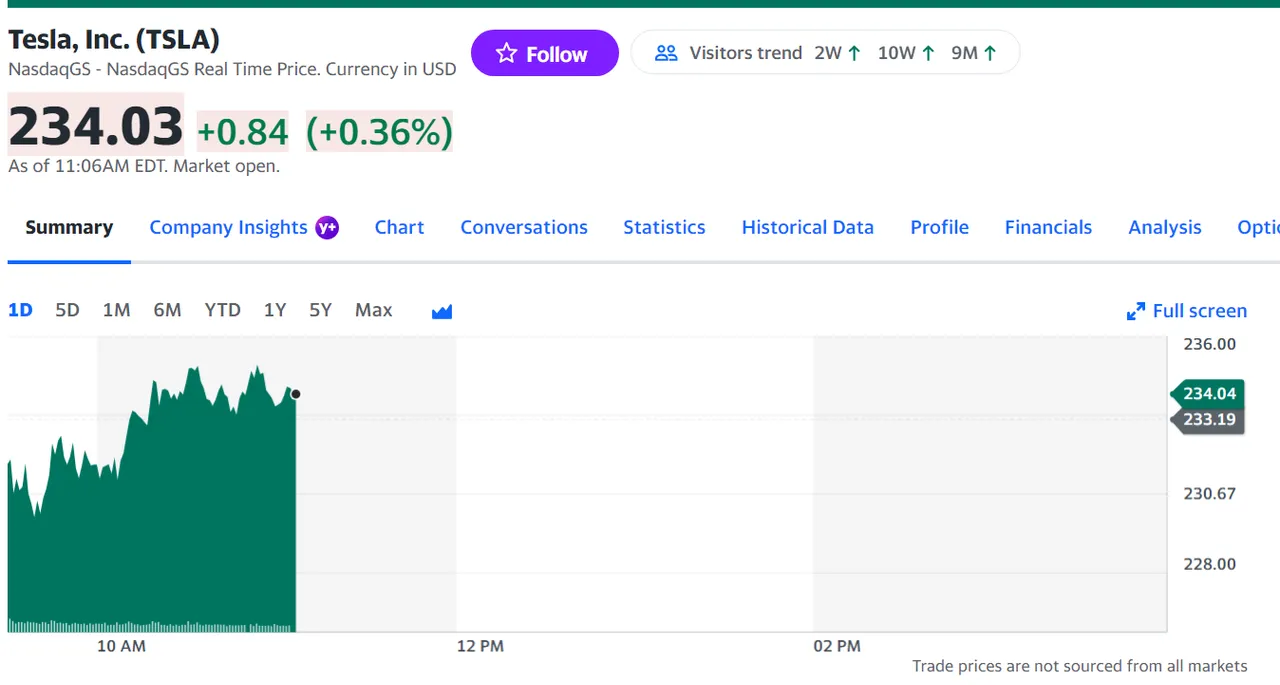Open the Profile tab
This screenshot has height=685, width=1280.
pyautogui.click(x=939, y=227)
